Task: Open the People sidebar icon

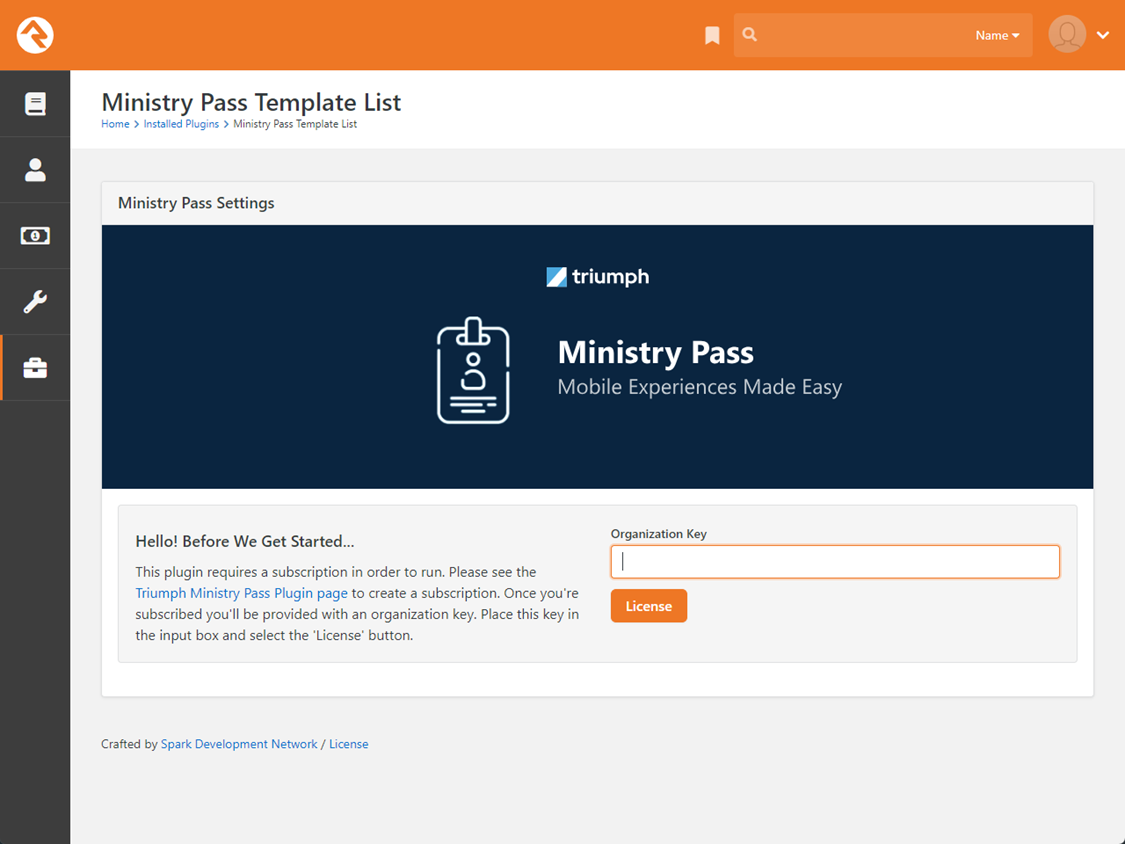Action: 35,170
